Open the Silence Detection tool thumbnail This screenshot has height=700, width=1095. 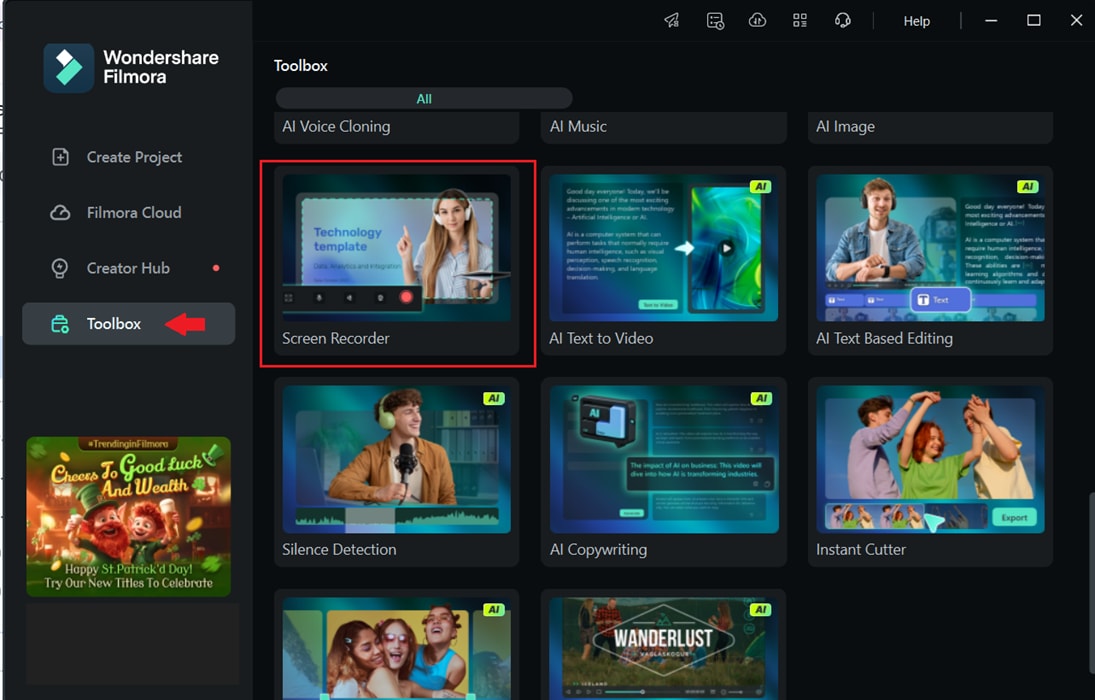pos(397,460)
